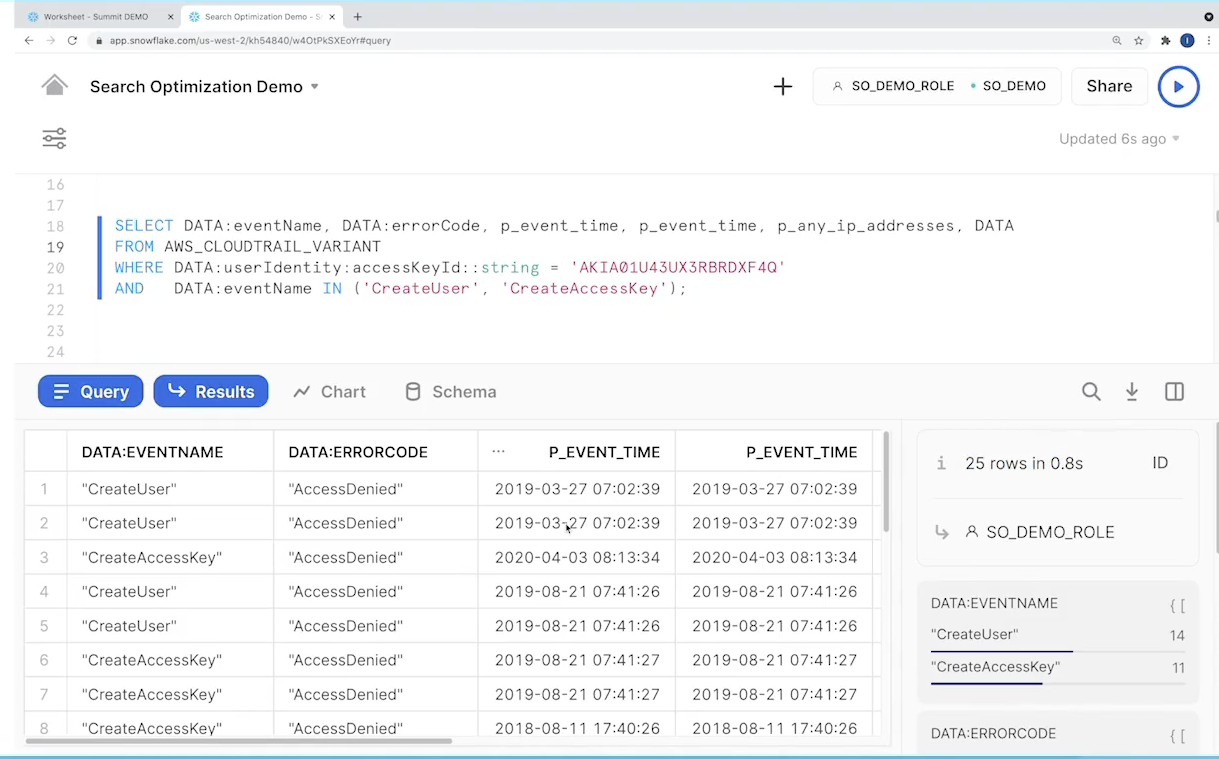Filter by "CreateAccessKey" bar in DATA:EVENTNAME card

coord(1057,673)
